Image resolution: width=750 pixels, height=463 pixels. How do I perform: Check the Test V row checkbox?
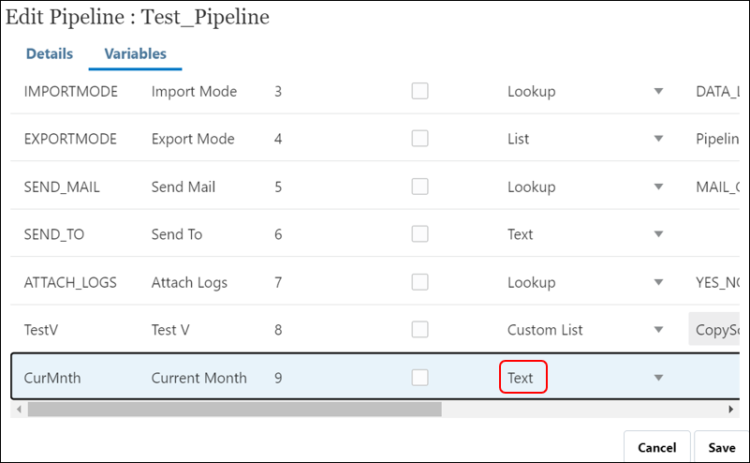(420, 329)
